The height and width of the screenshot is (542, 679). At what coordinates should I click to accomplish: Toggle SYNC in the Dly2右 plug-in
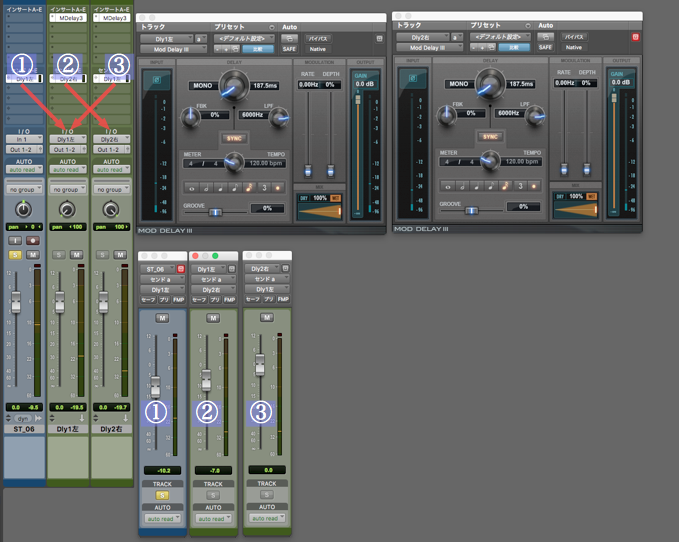point(490,137)
